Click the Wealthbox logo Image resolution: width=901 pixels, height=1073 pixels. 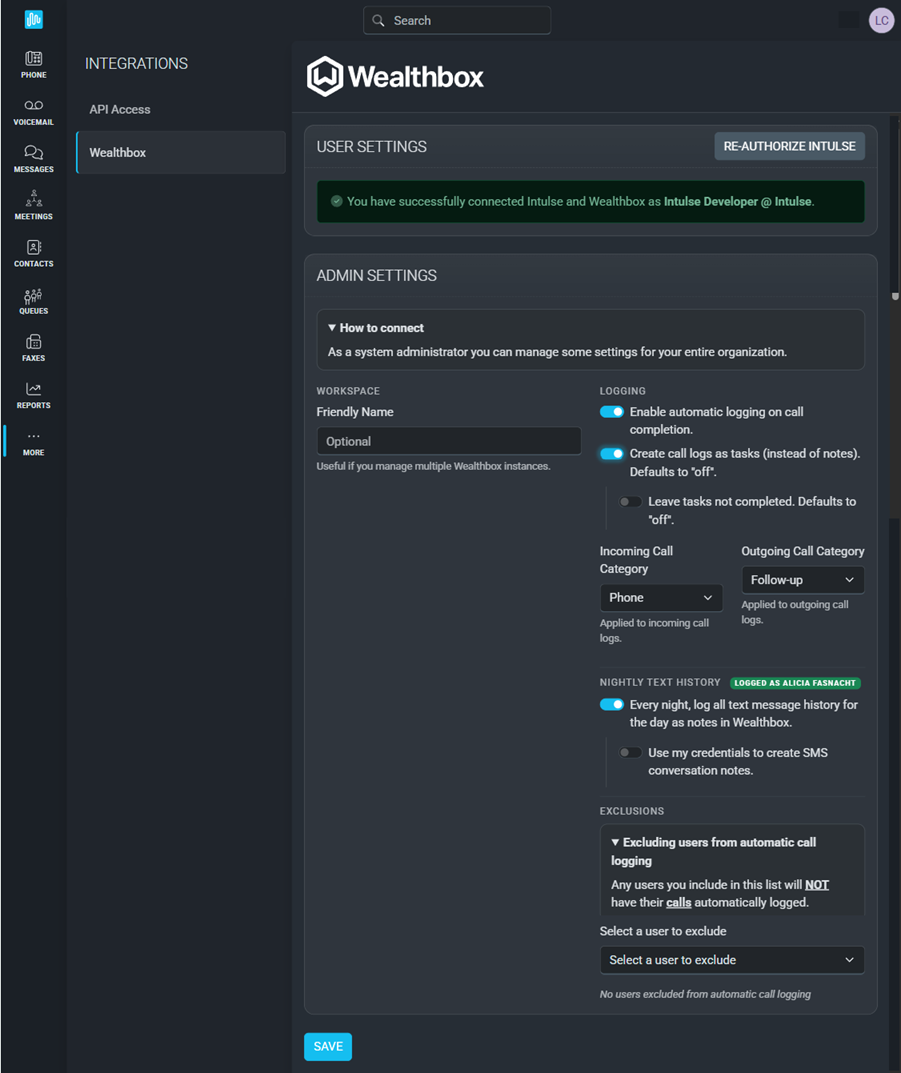coord(395,76)
